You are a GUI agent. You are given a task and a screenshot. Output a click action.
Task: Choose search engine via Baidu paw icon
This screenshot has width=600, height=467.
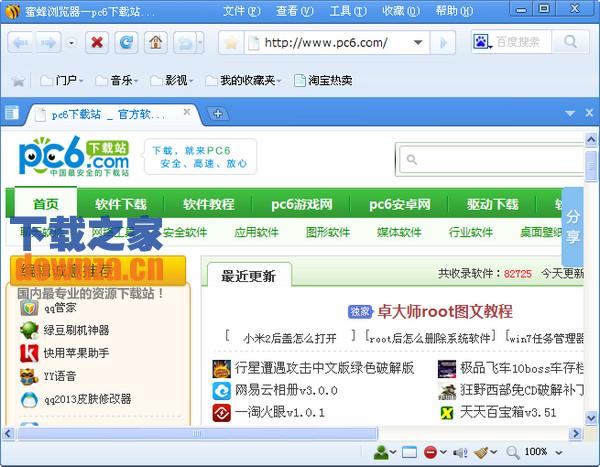(x=483, y=41)
